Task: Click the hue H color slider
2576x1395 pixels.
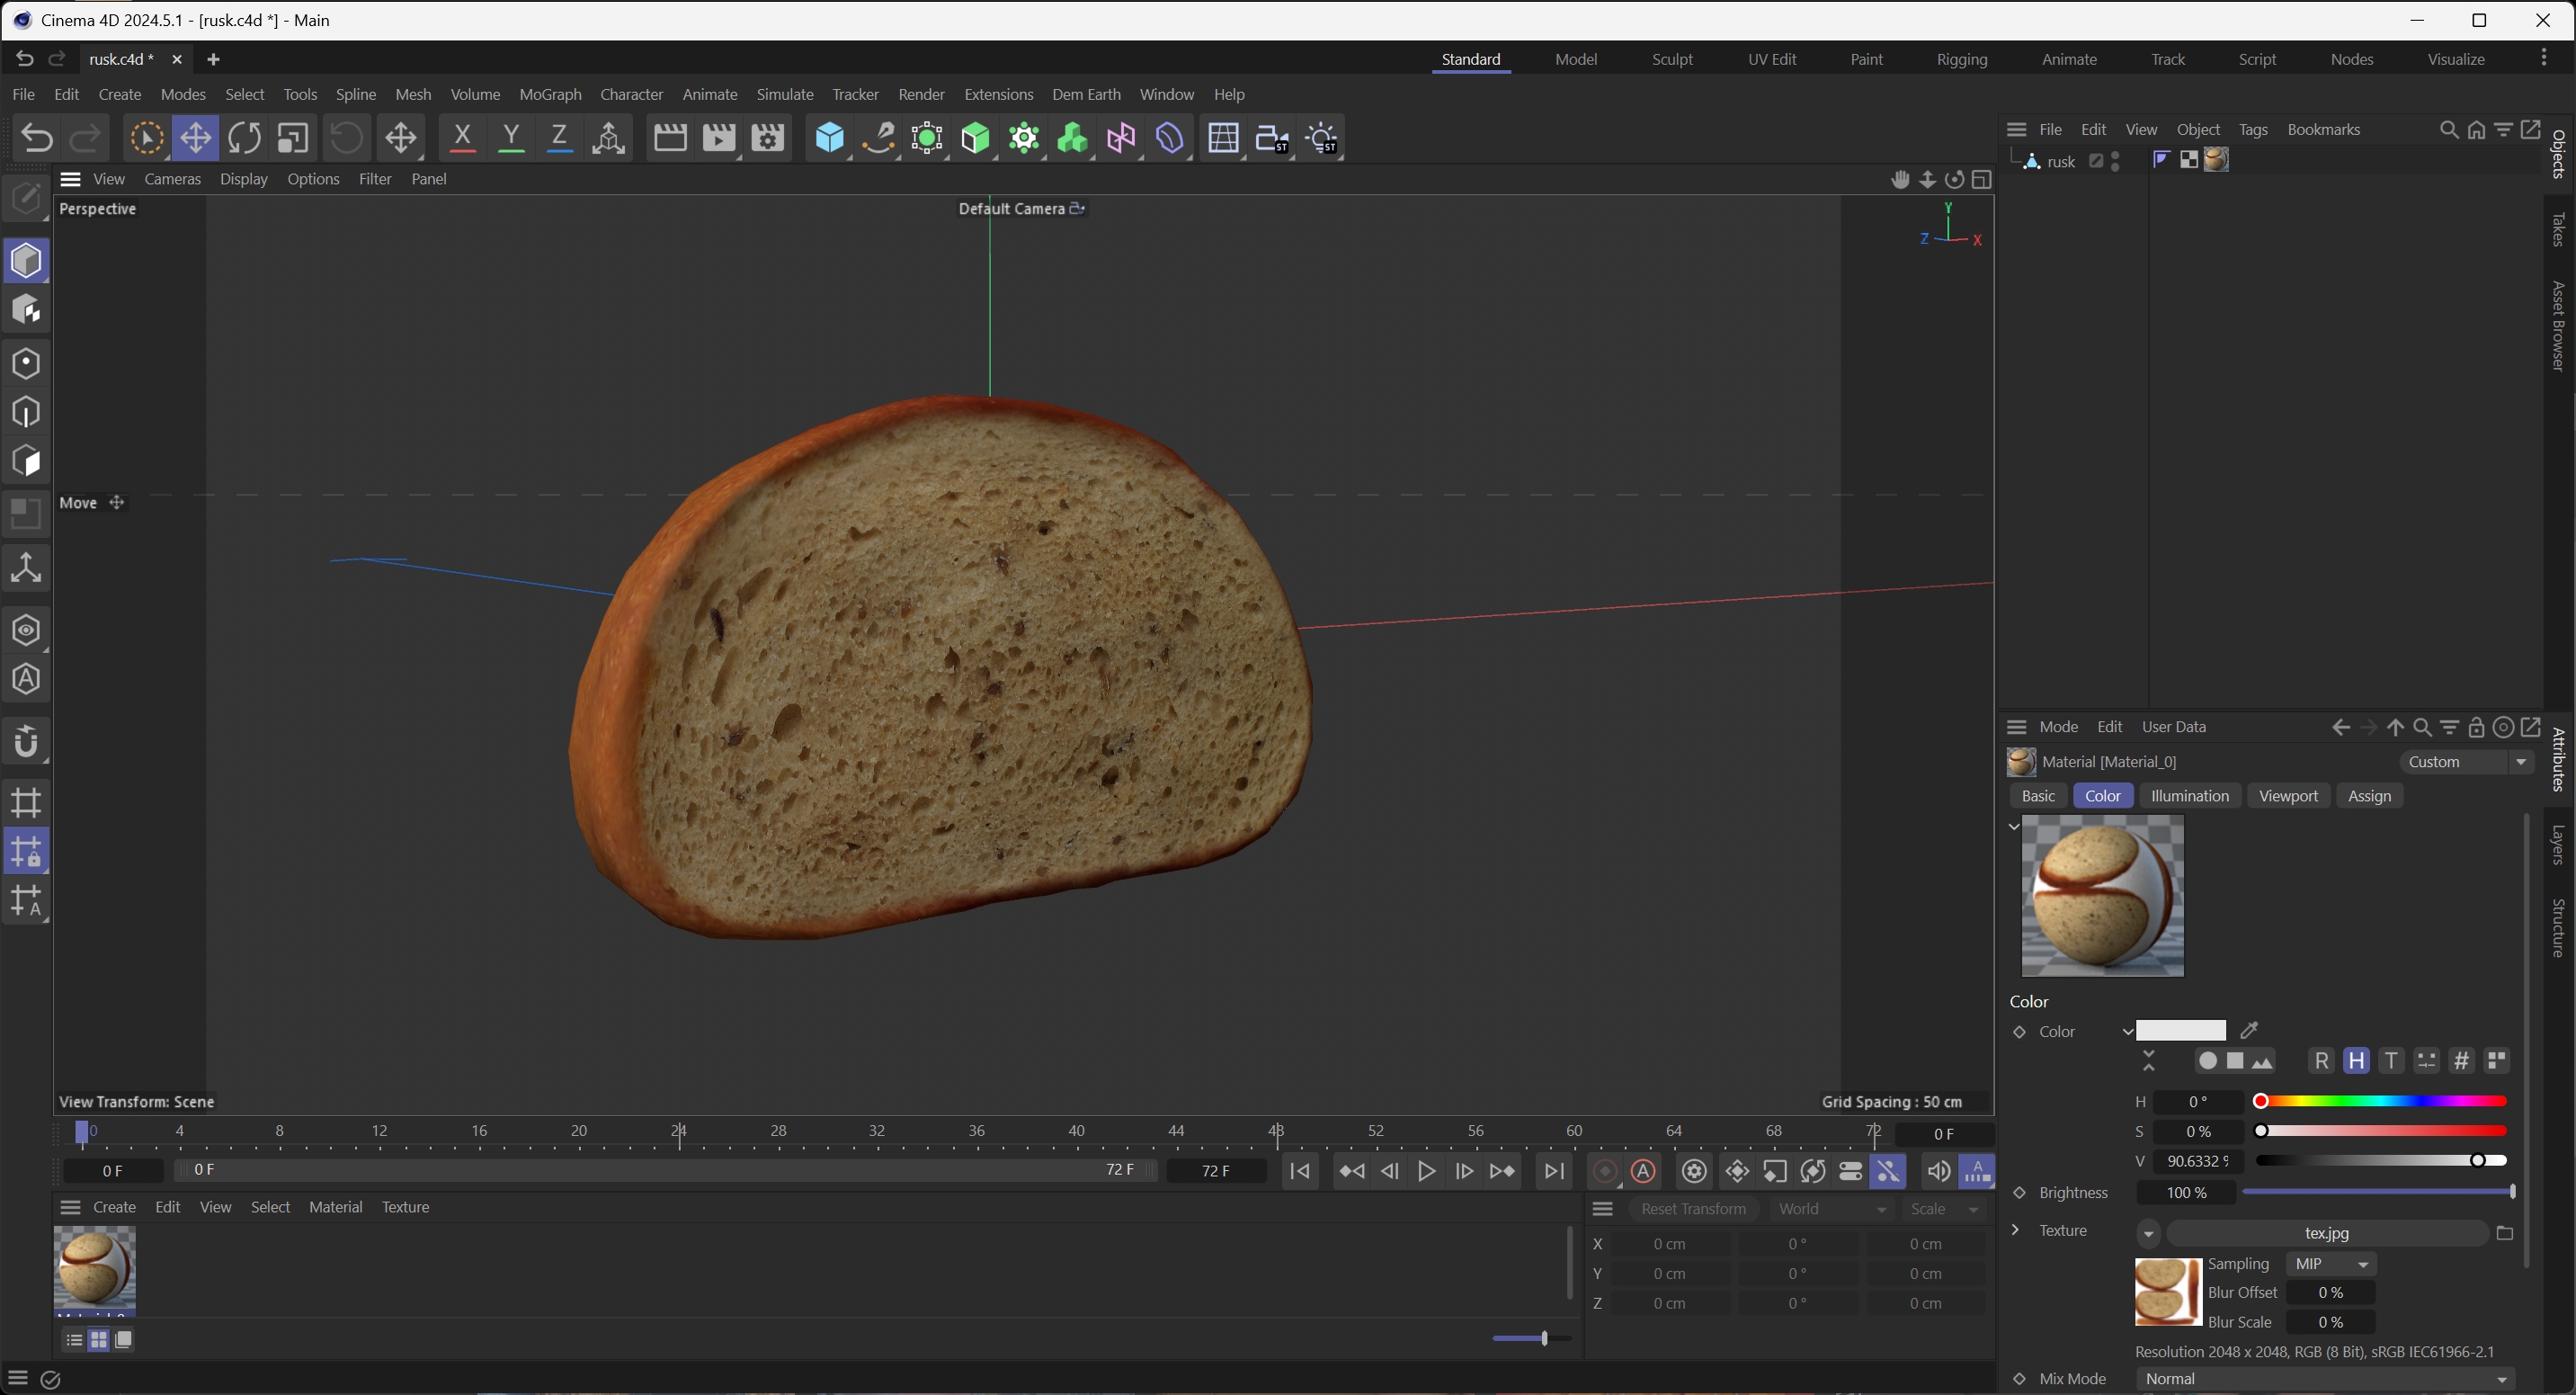Action: point(2380,1101)
